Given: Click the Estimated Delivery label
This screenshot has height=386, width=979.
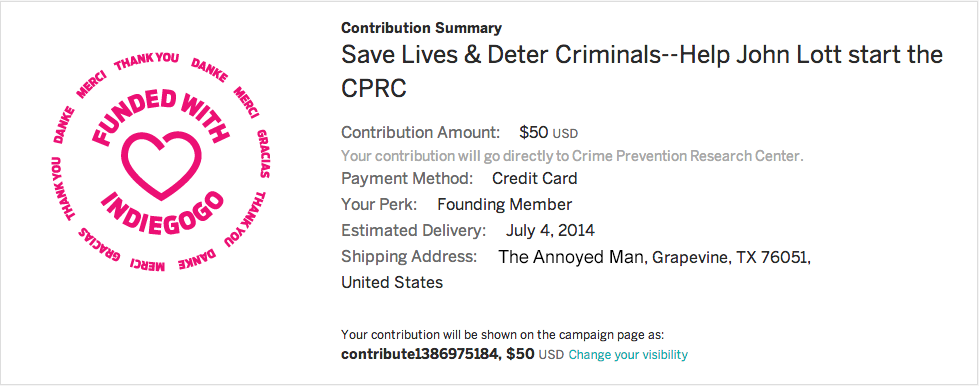Looking at the screenshot, I should 413,230.
